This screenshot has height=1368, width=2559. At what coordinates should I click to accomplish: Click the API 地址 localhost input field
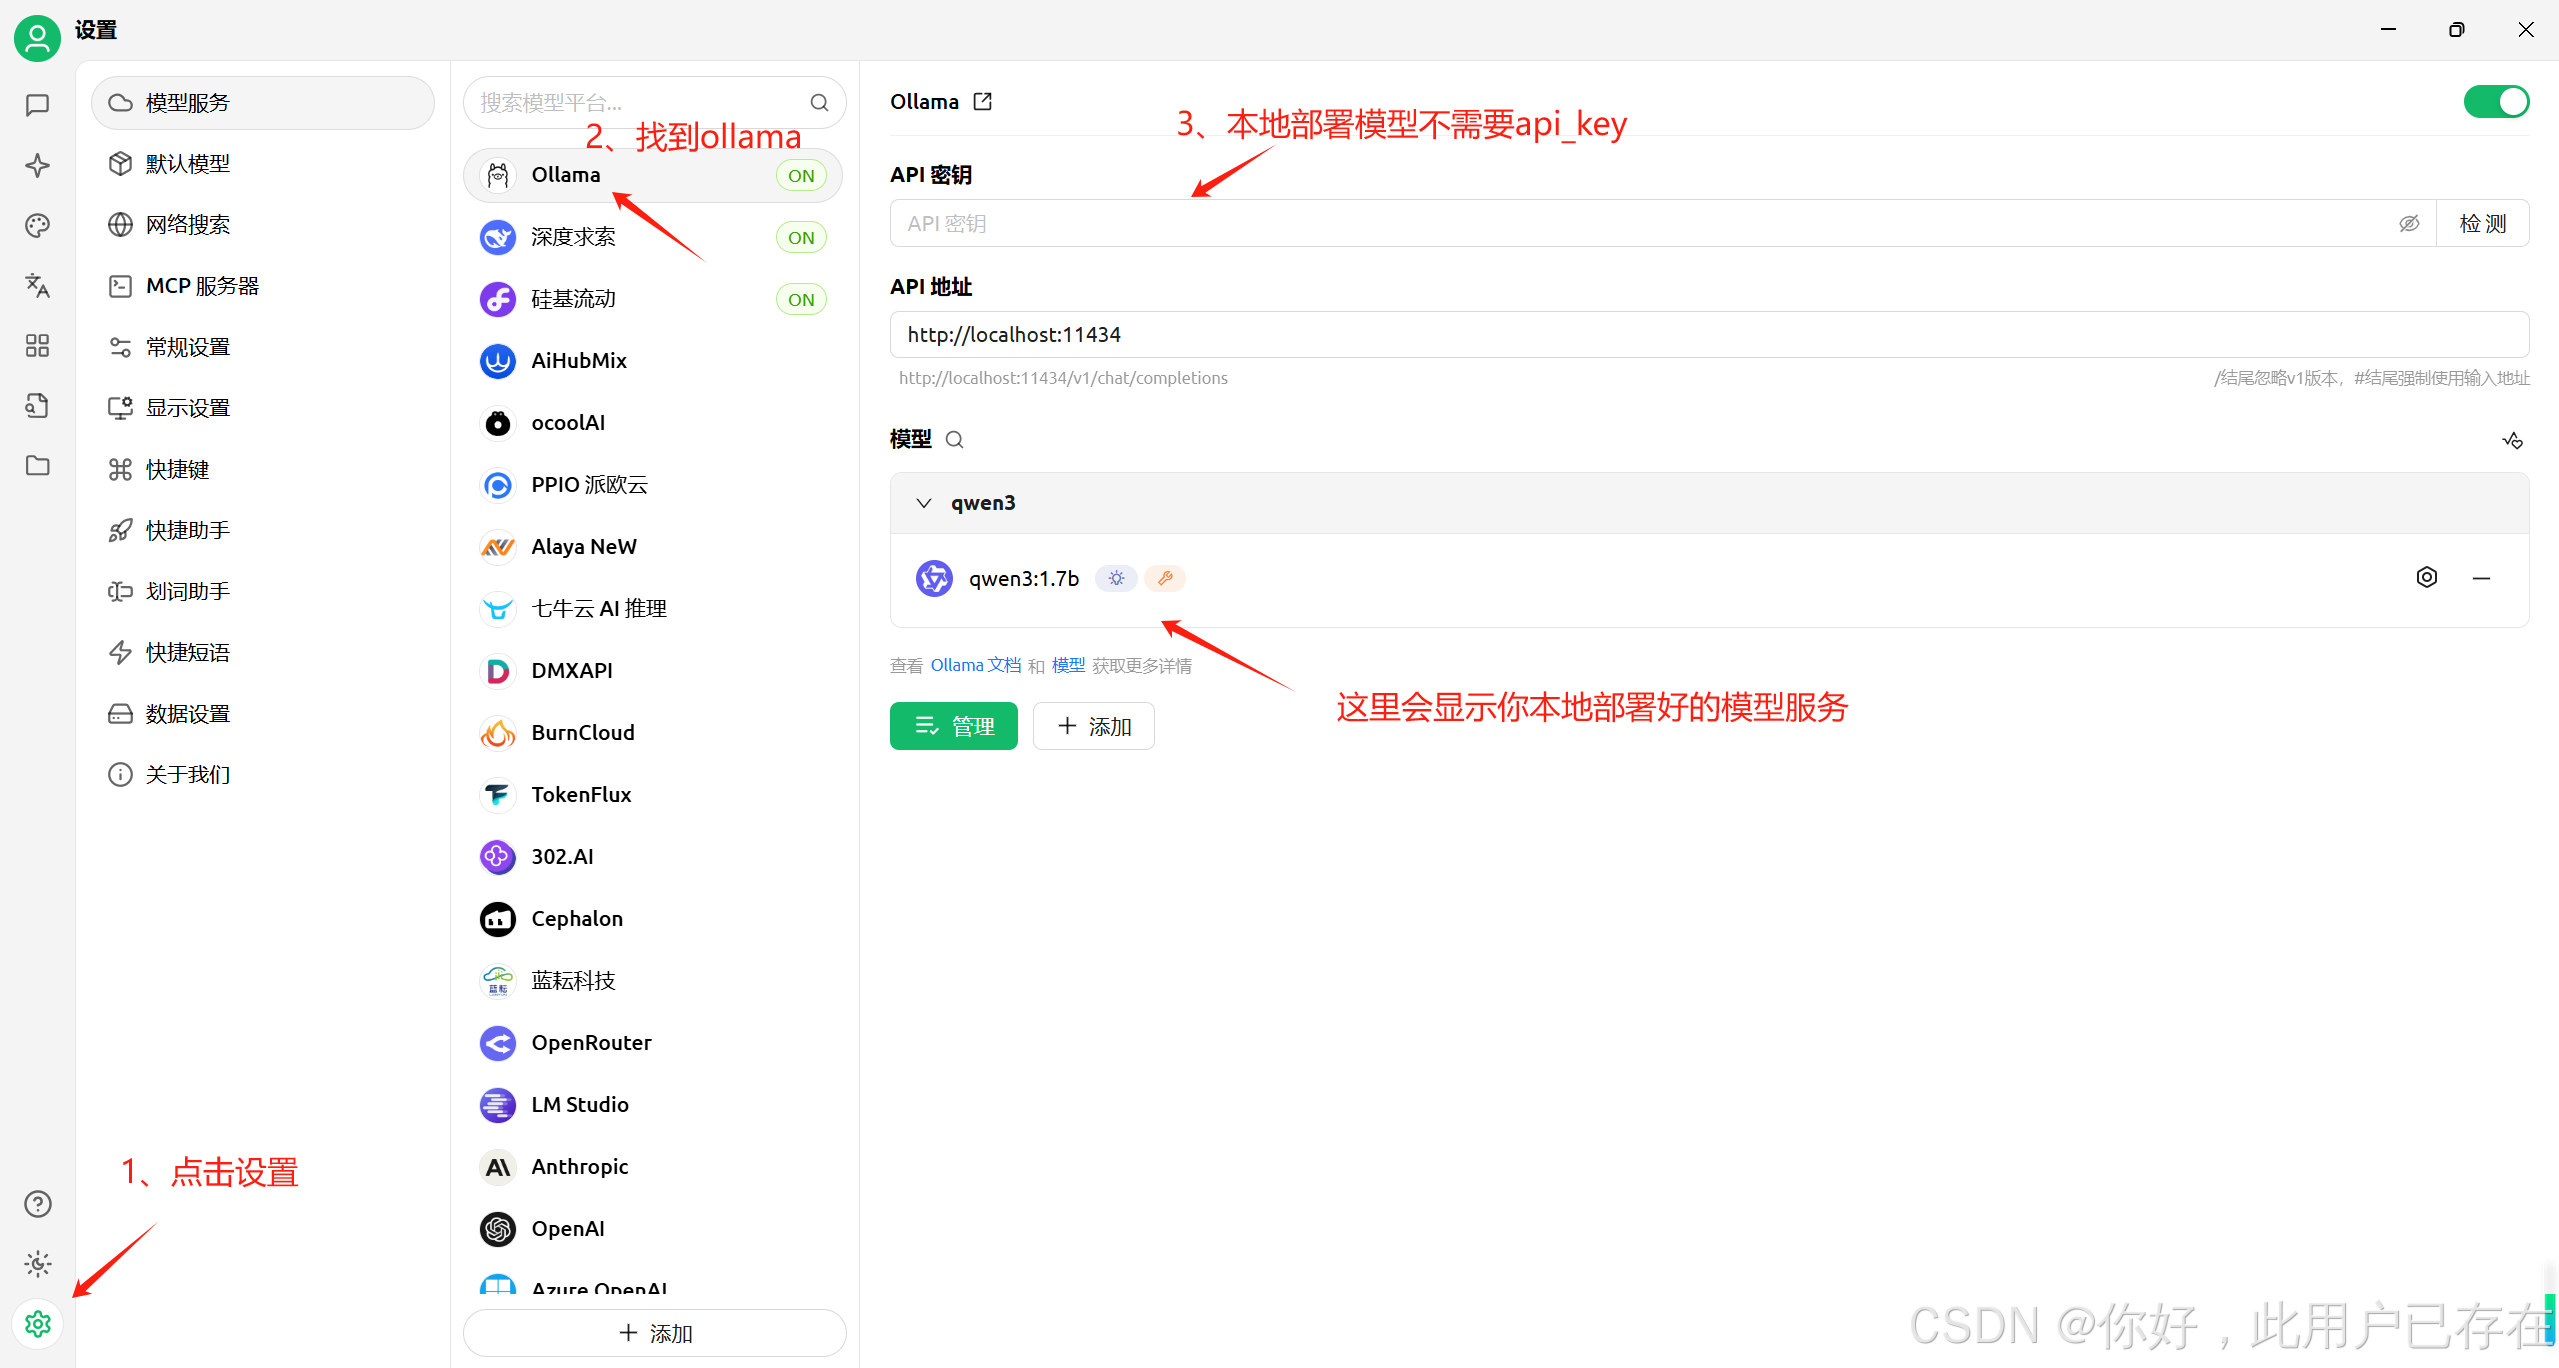click(1709, 335)
